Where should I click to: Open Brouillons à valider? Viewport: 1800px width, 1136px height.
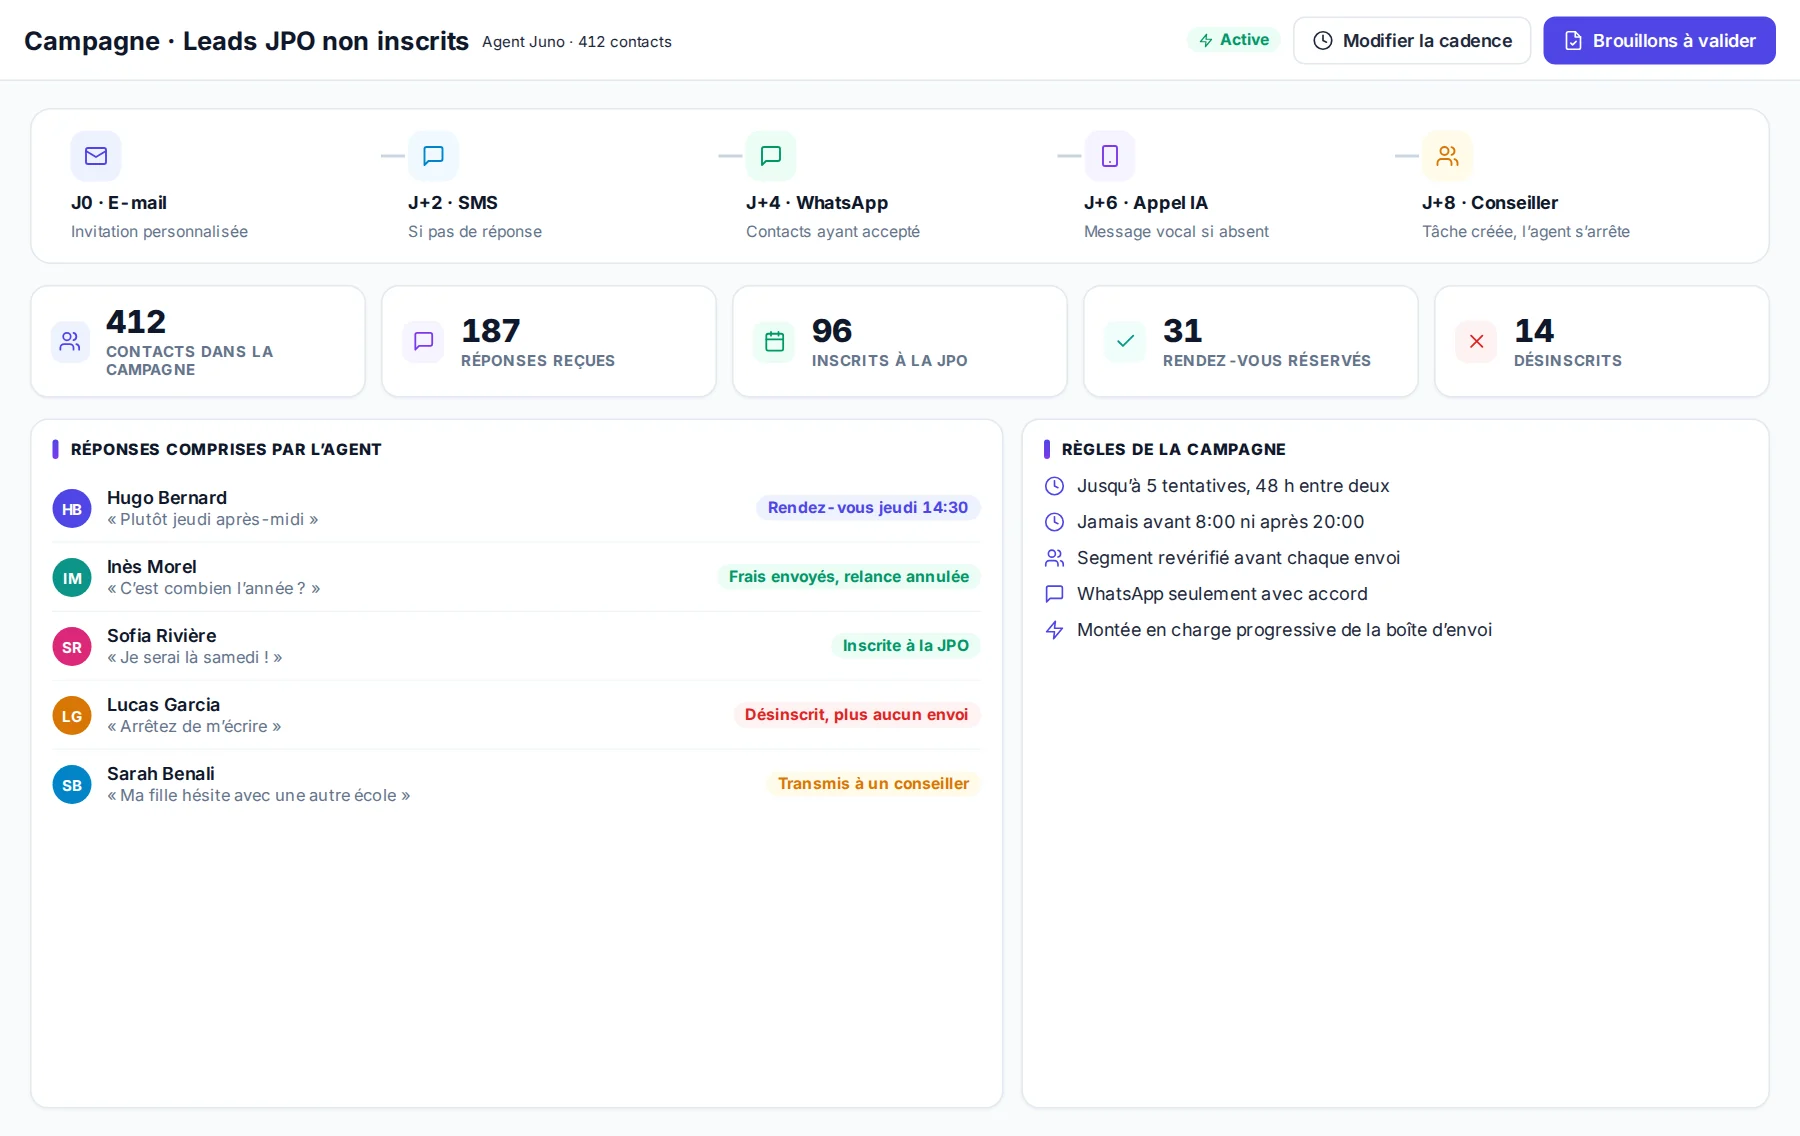click(1659, 41)
